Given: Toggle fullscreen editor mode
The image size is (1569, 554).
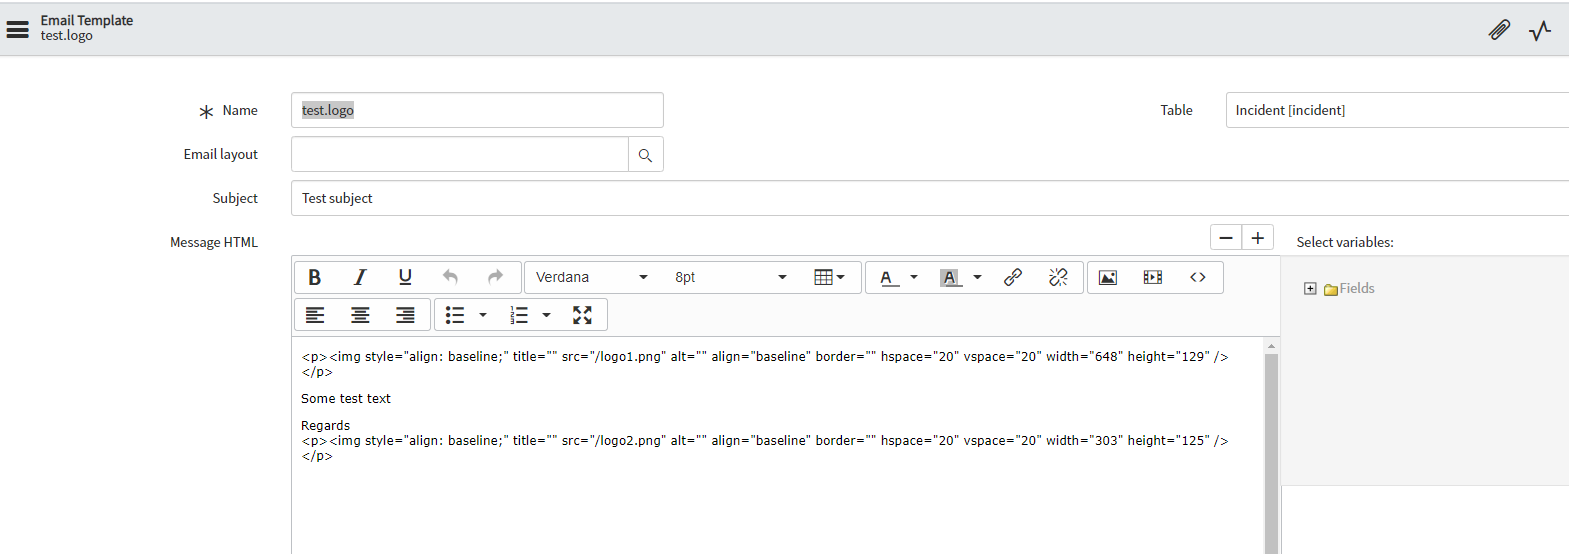Looking at the screenshot, I should (x=582, y=315).
